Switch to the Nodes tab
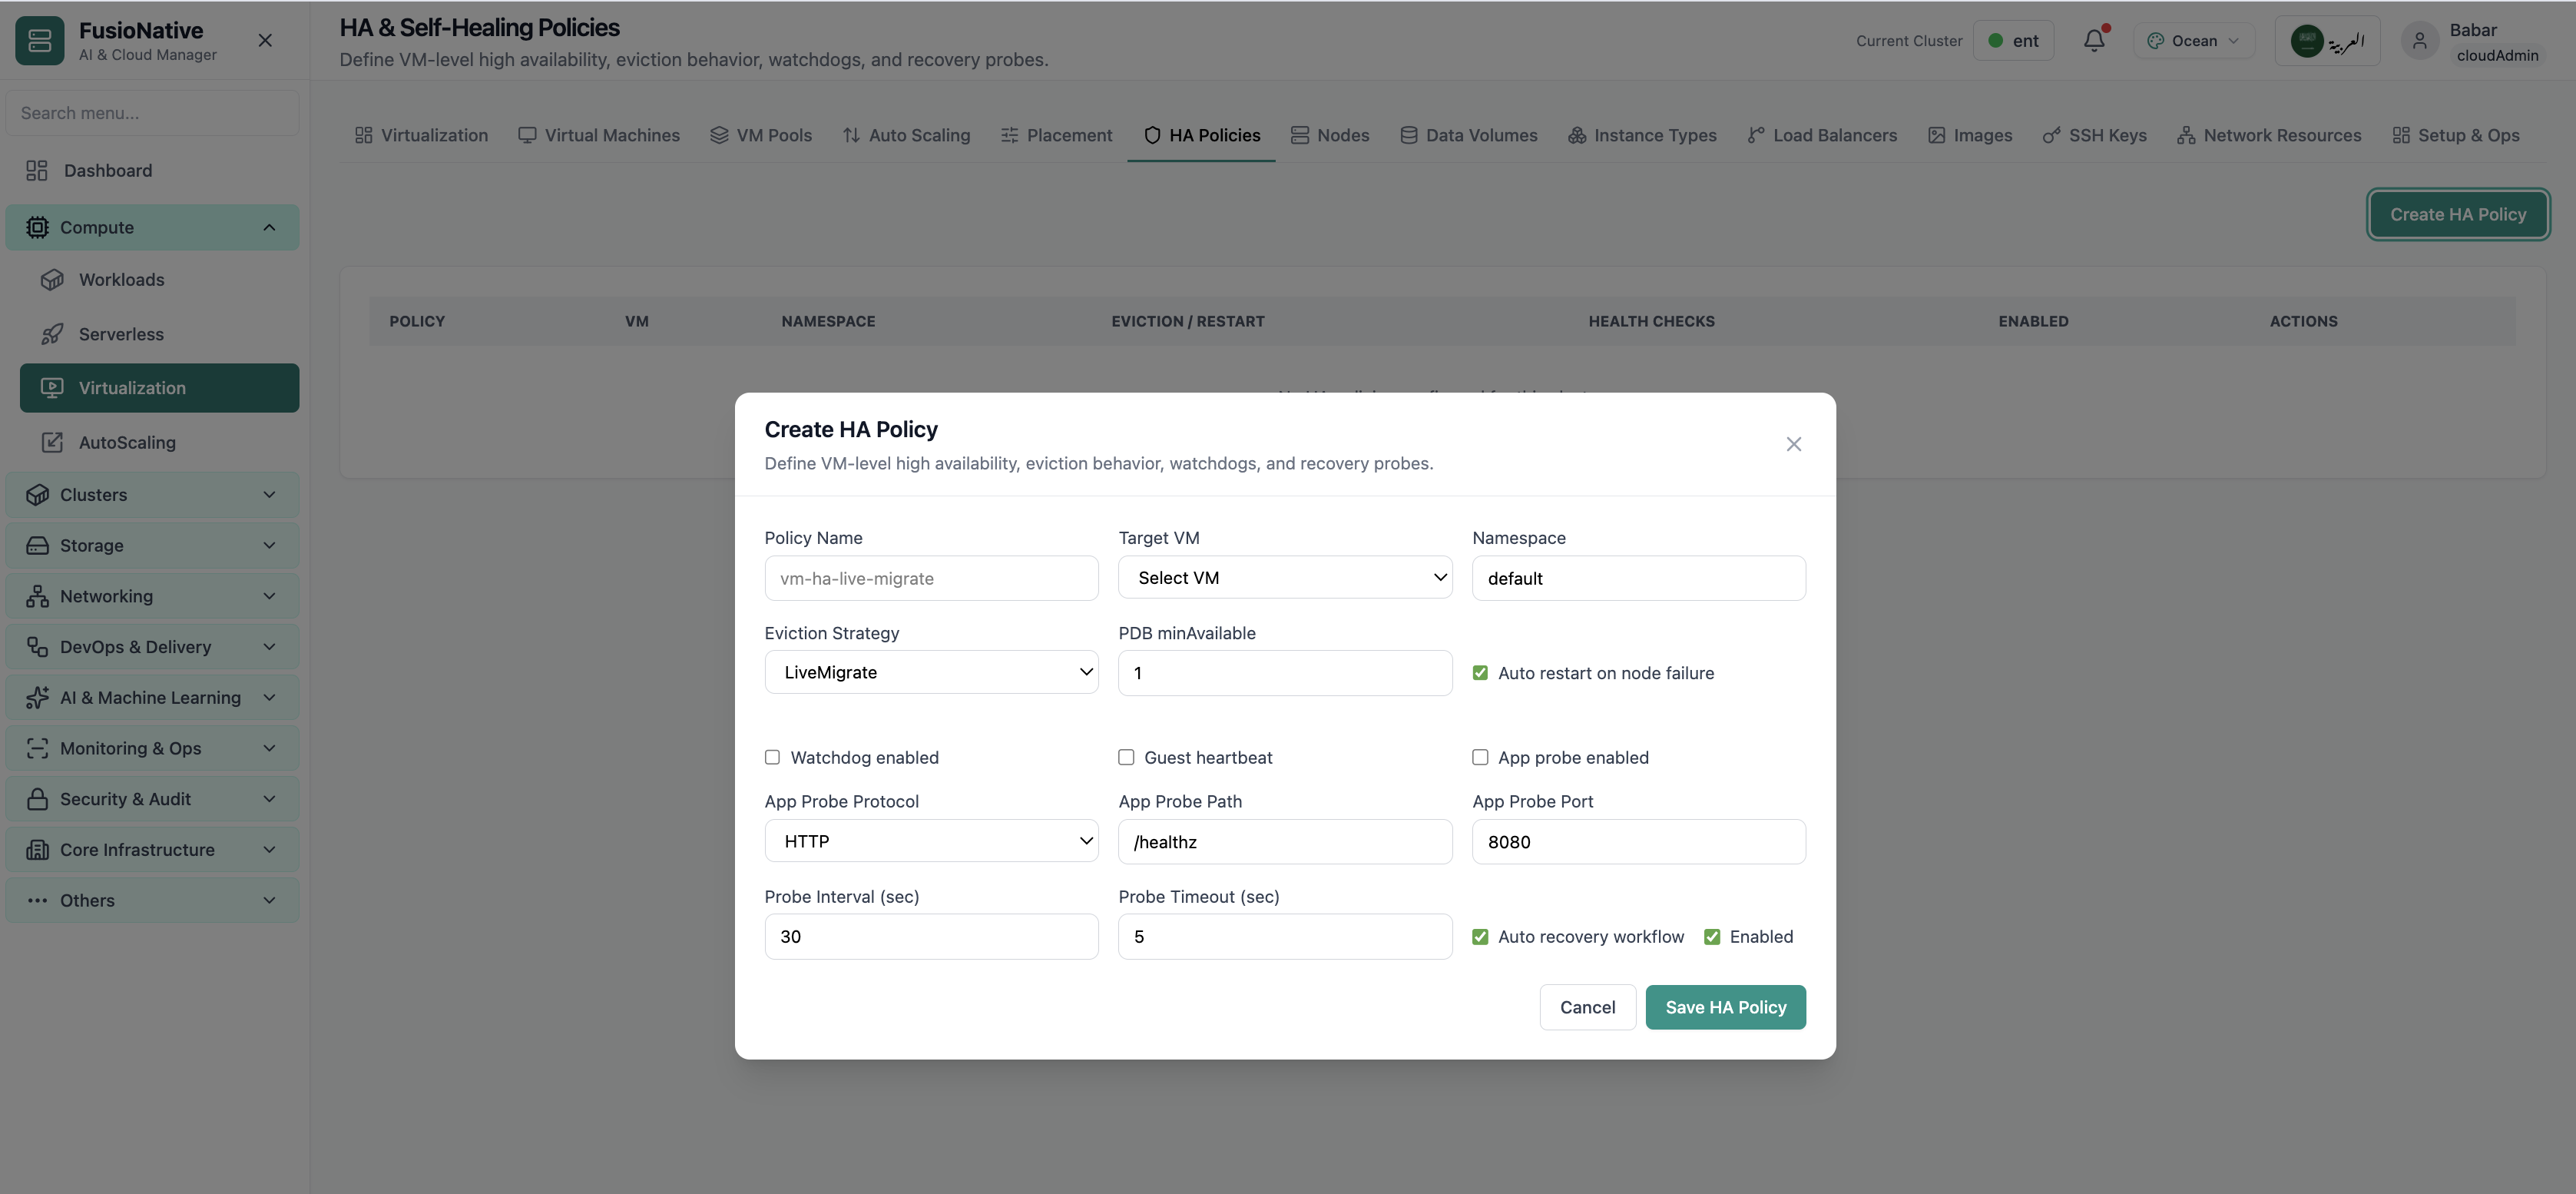This screenshot has width=2576, height=1194. 1329,135
